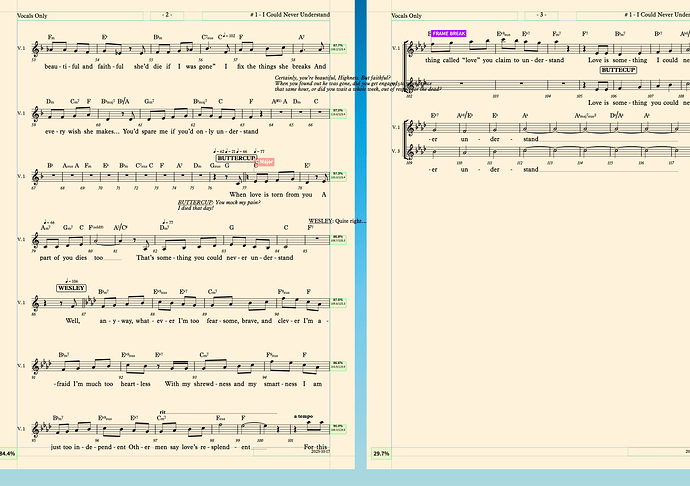Click the boxed BUTTERCUP label on page 2
The image size is (690, 486).
click(x=236, y=158)
